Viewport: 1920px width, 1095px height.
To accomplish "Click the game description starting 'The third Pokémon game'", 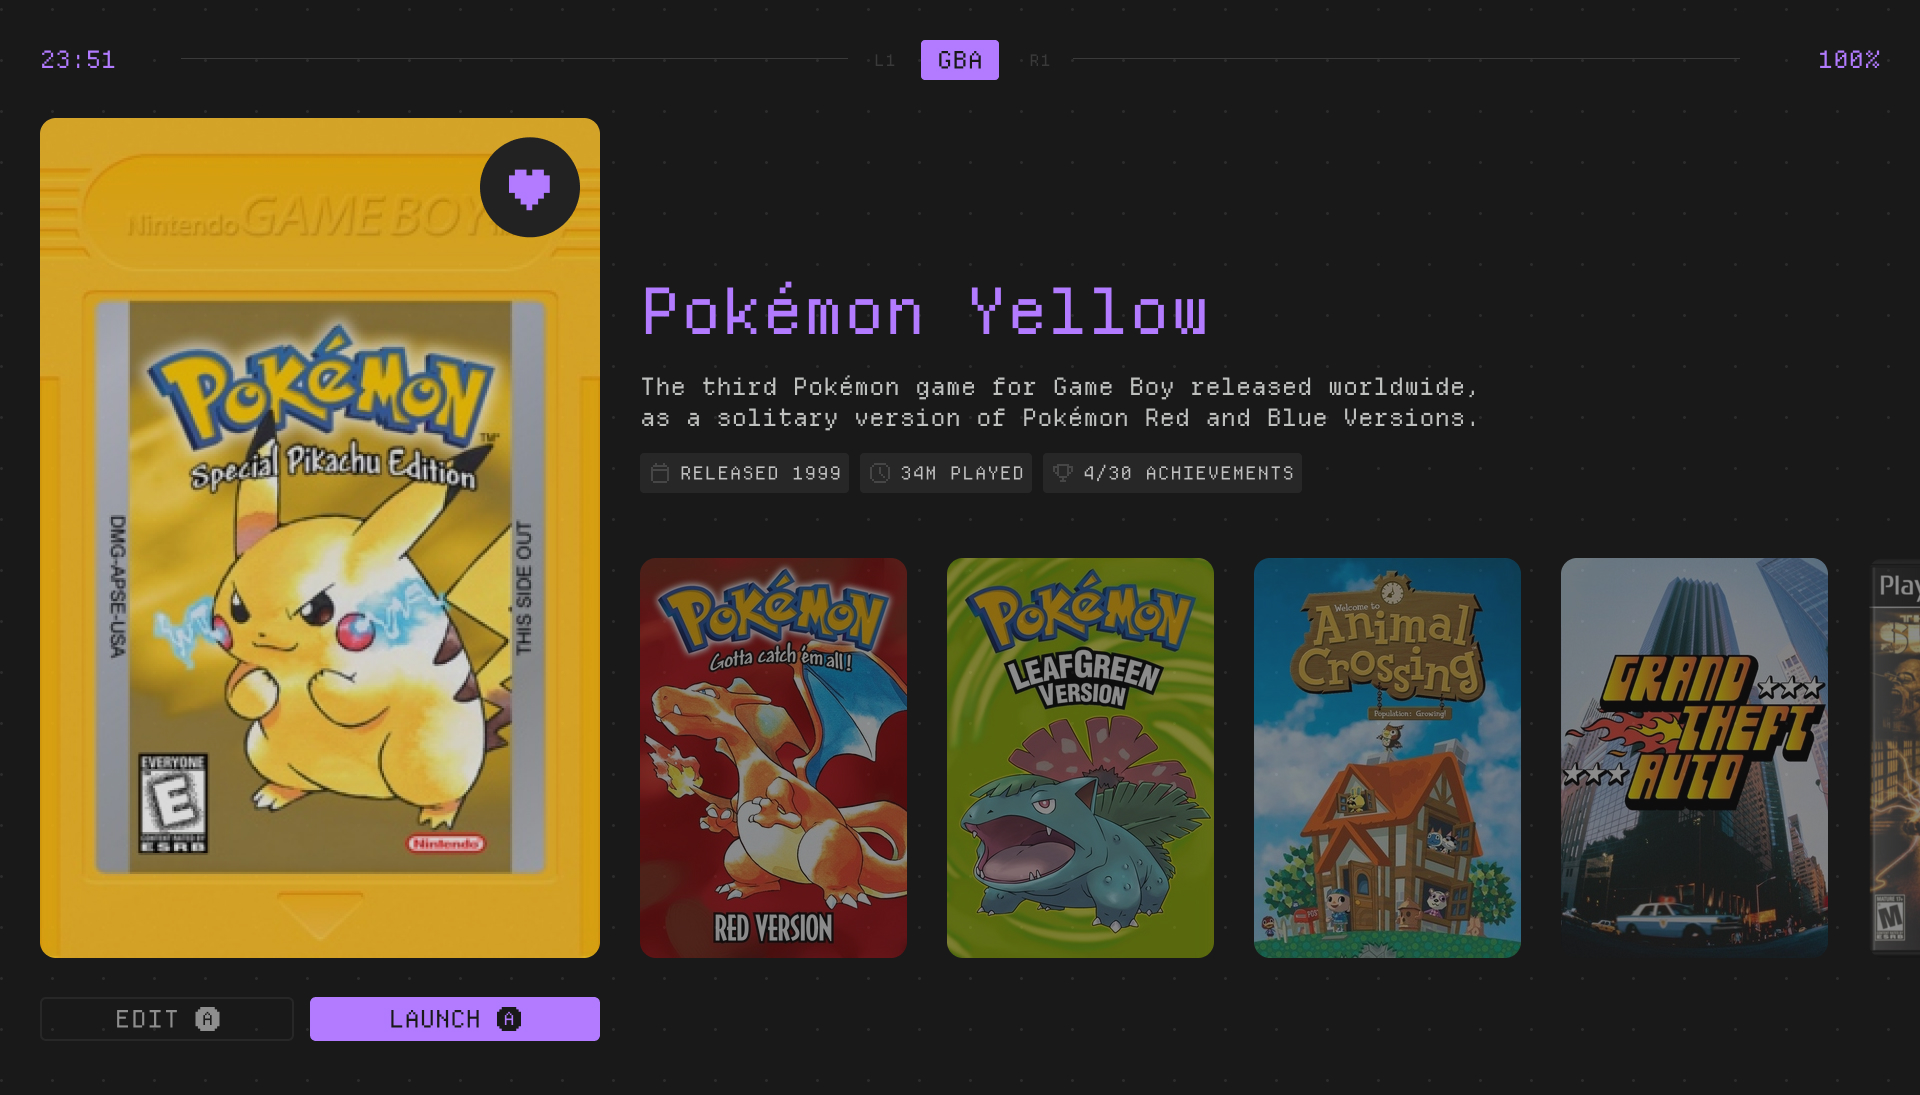I will click(1060, 402).
